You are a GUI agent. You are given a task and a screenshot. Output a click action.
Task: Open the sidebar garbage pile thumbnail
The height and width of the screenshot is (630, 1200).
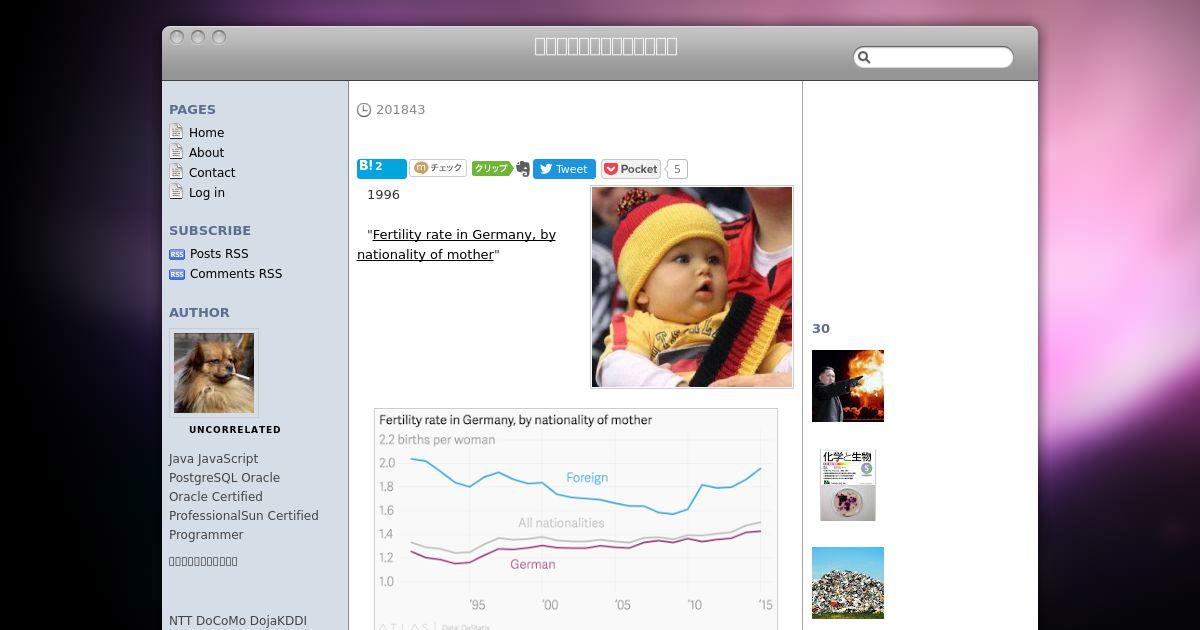848,583
